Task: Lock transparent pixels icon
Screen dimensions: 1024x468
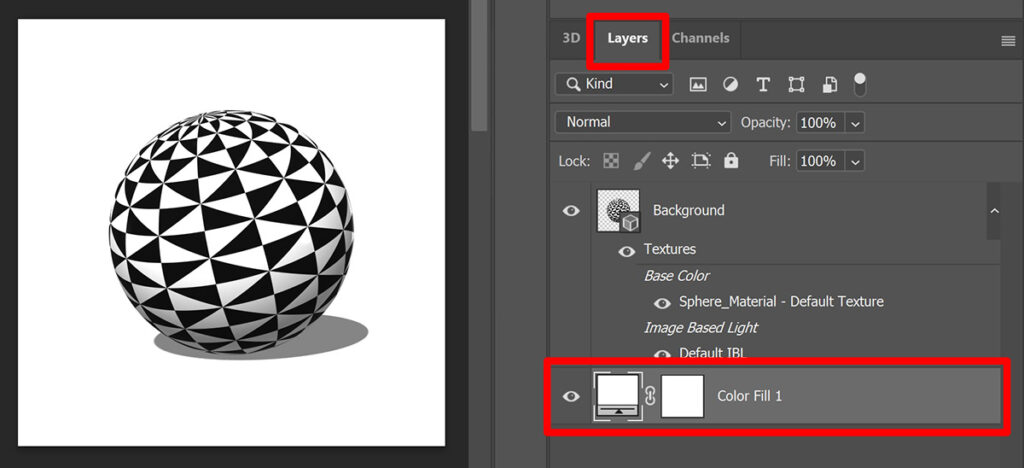Action: (611, 161)
